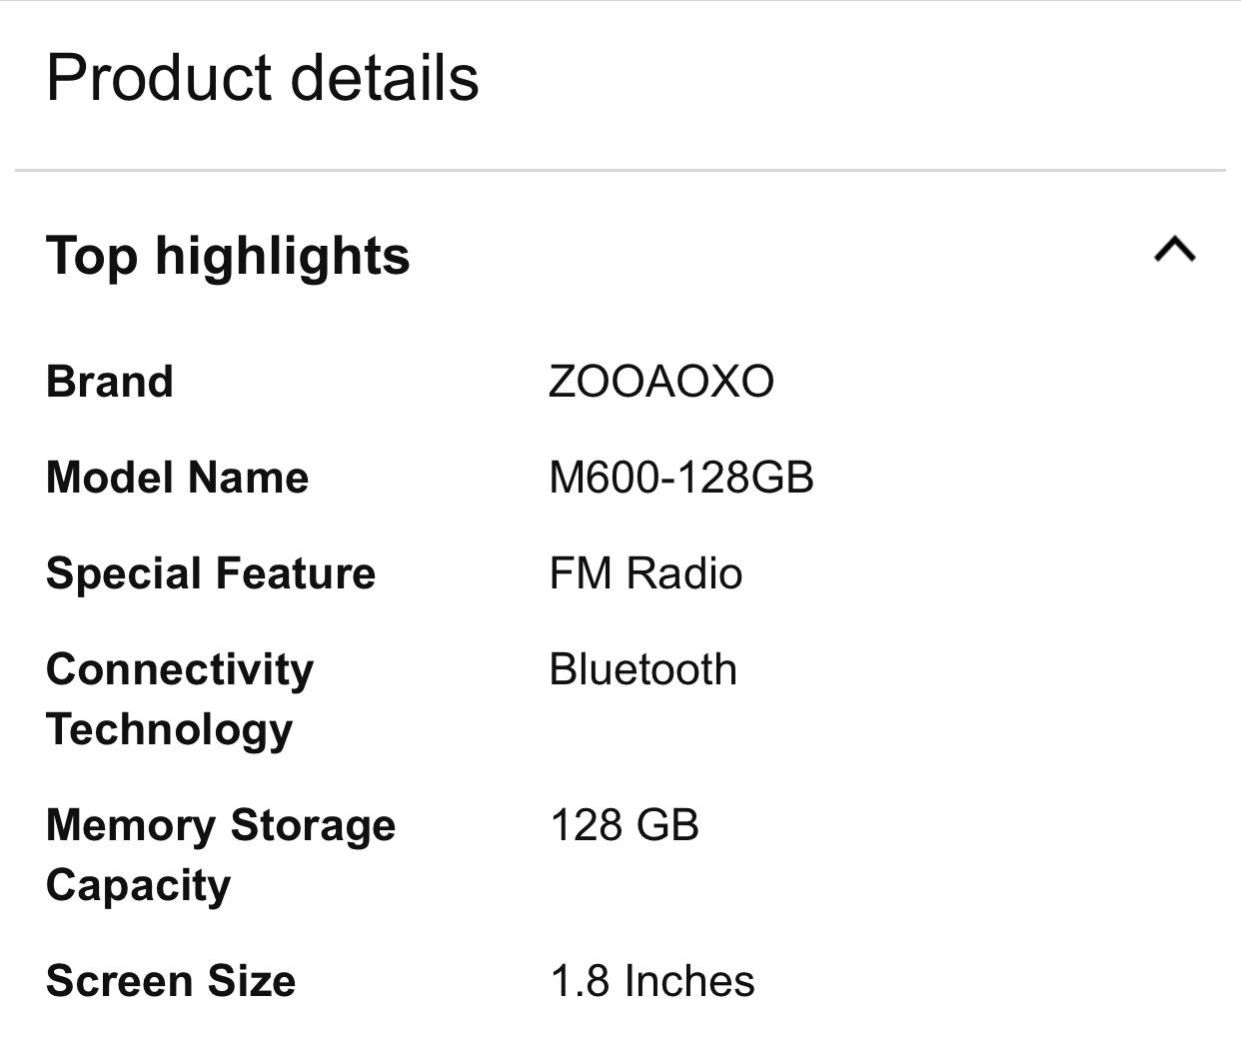Collapse the Top highlights chevron arrow
This screenshot has height=1038, width=1241.
[x=1175, y=249]
